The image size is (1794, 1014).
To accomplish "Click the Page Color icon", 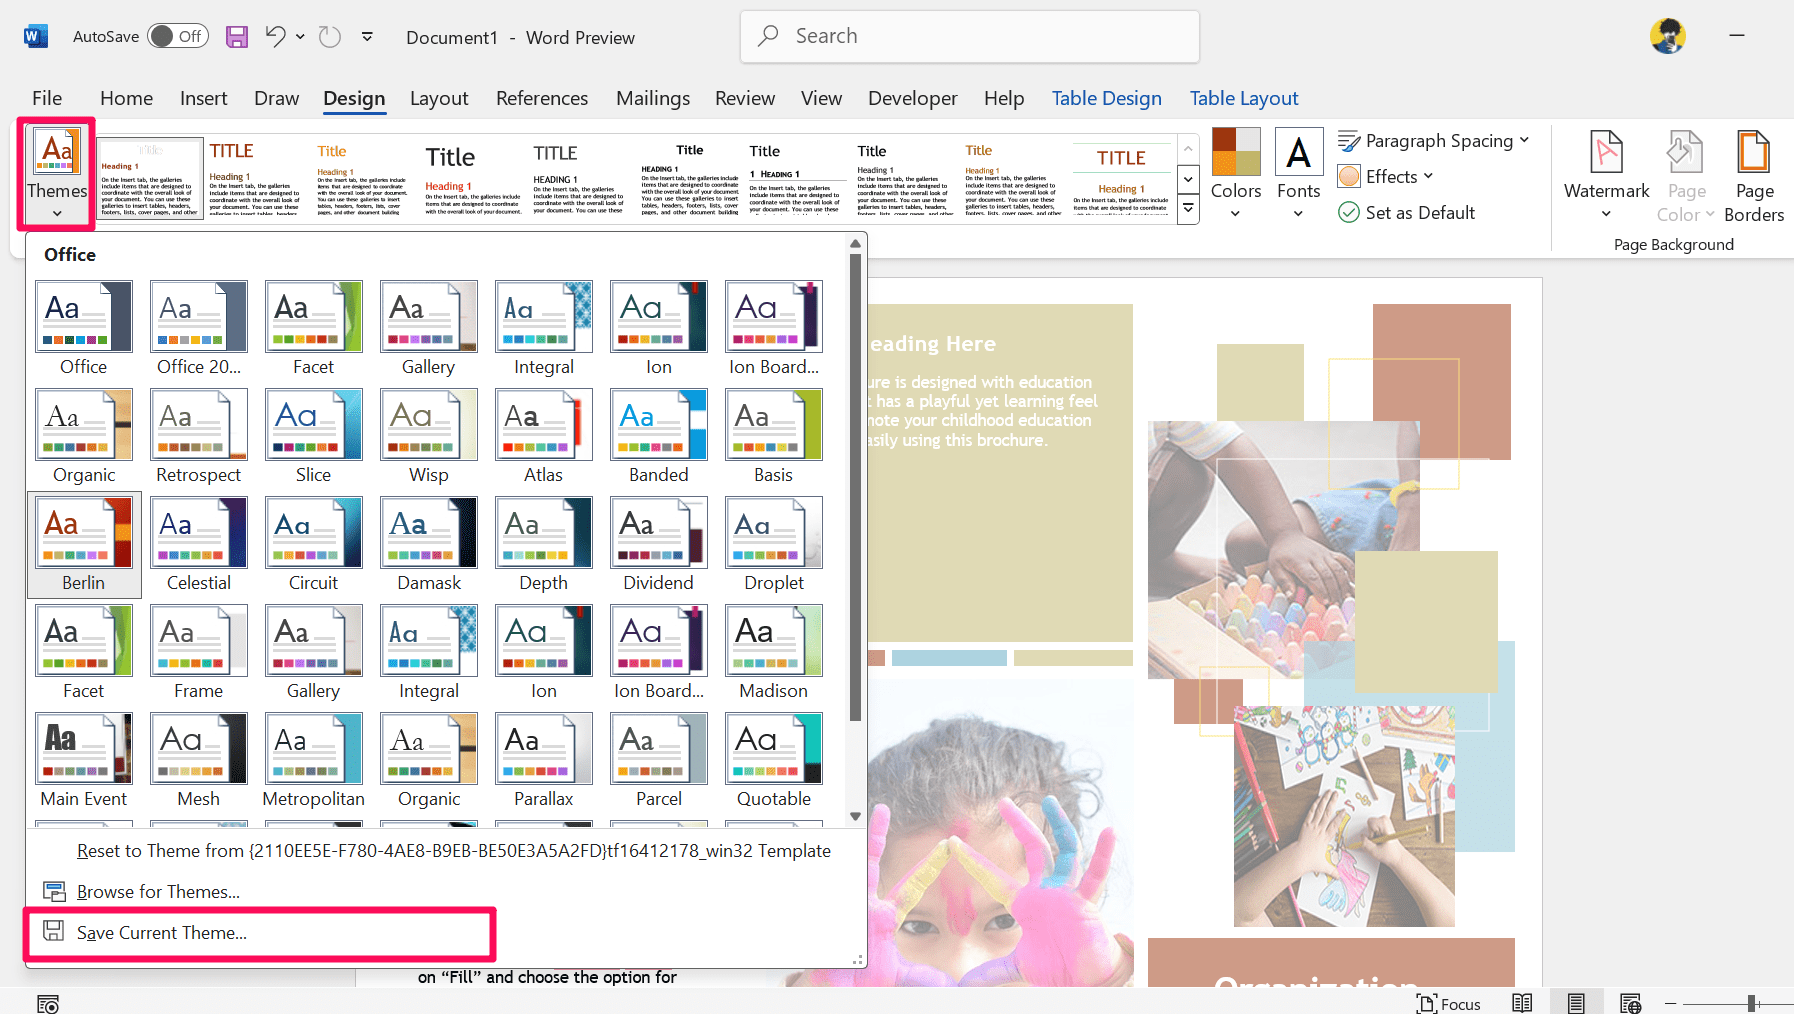I will click(1685, 152).
